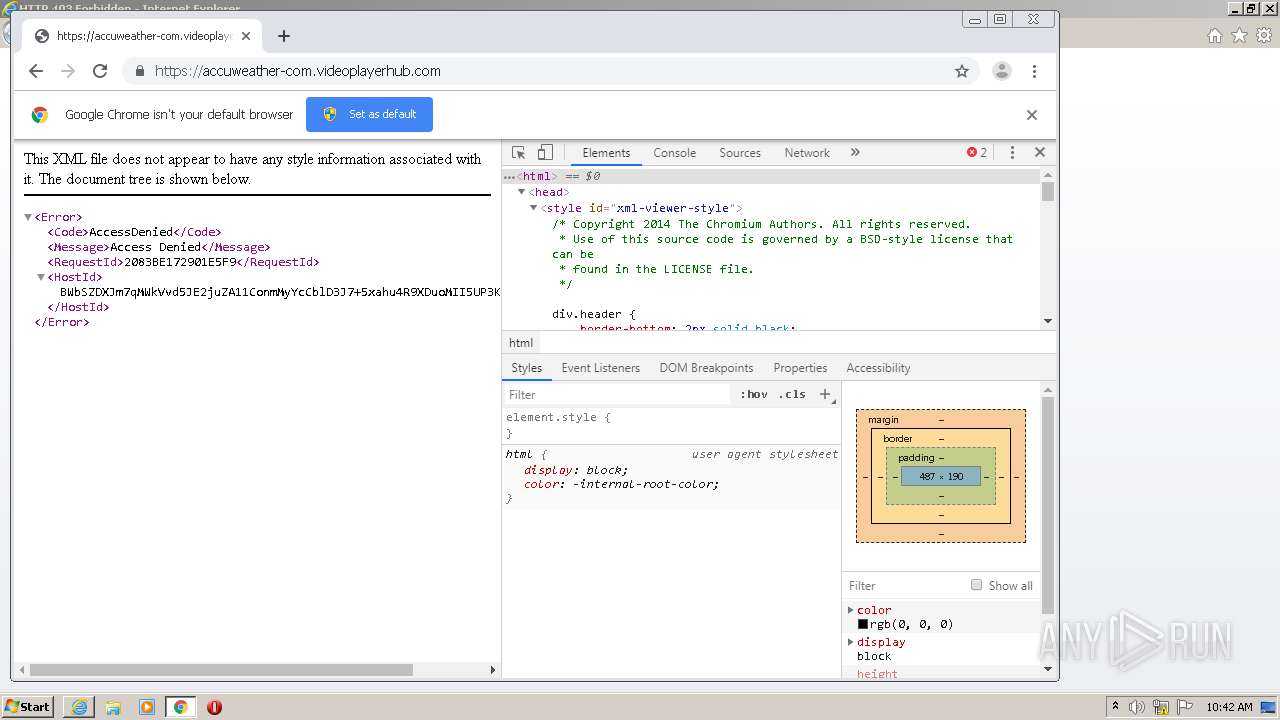This screenshot has height=720, width=1280.
Task: Open Internet Explorer's tools gear
Action: point(1263,35)
